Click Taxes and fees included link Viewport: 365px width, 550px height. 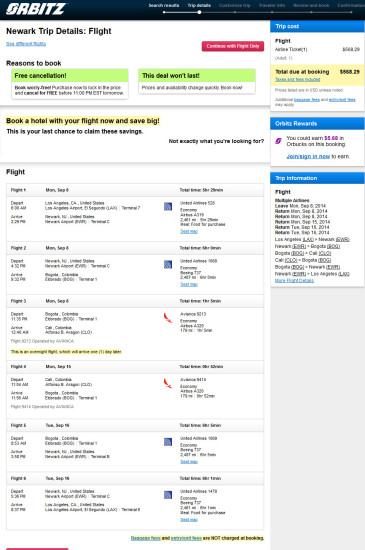click(297, 80)
